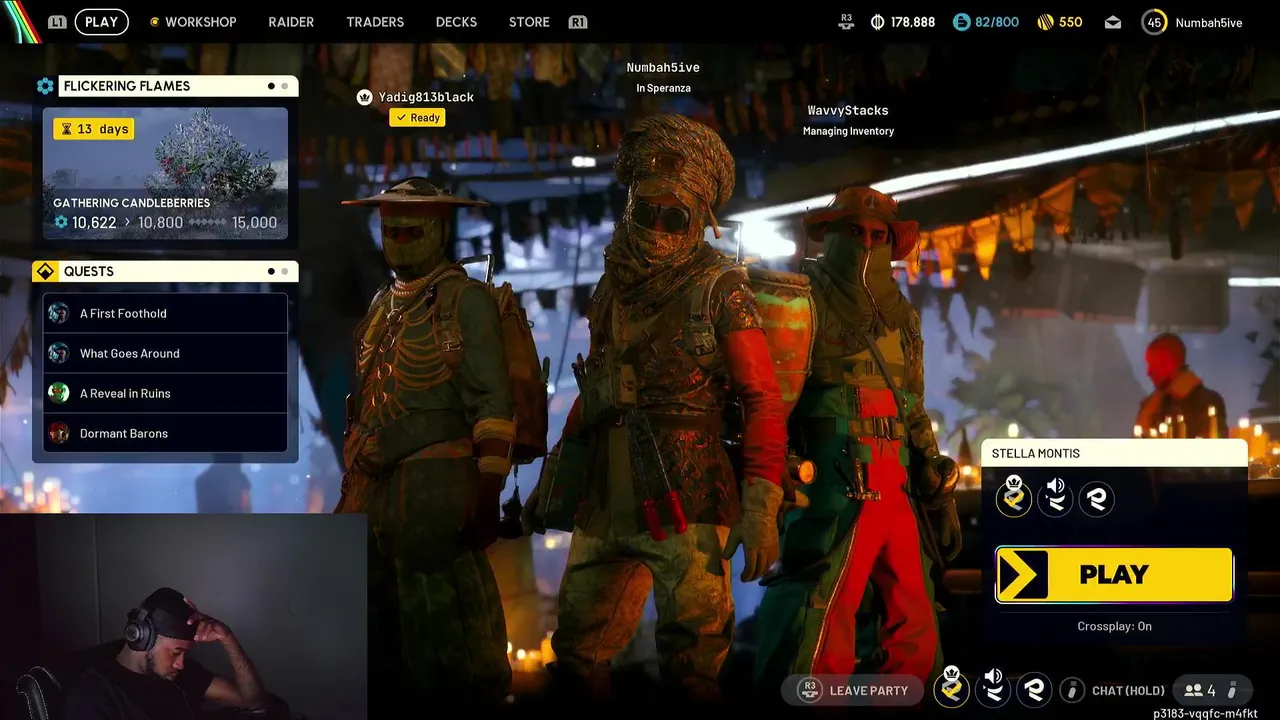Open the PLAY tab in top navigation
Viewport: 1280px width, 720px height.
click(x=101, y=22)
